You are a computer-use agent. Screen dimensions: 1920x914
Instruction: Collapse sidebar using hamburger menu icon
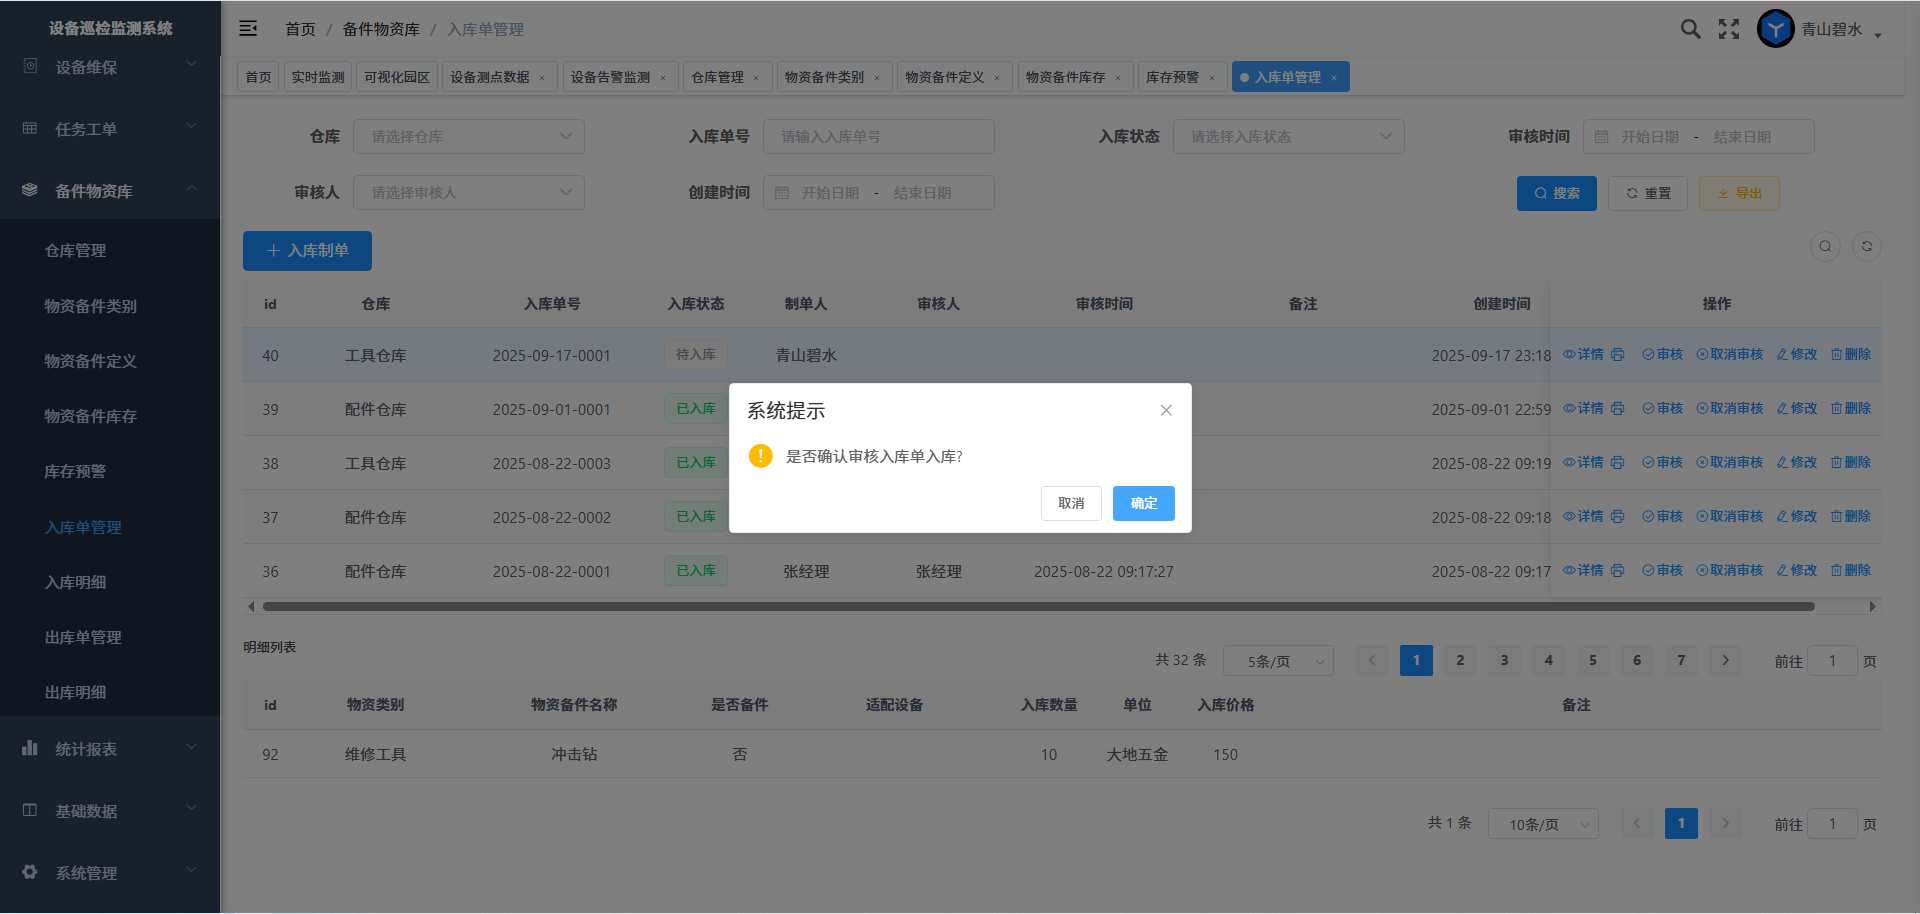248,29
